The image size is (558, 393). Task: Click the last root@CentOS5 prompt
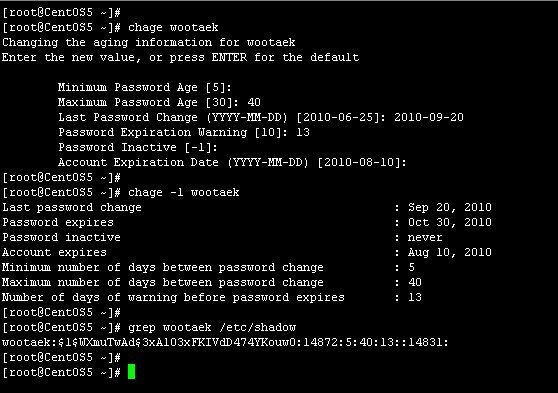tap(62, 372)
